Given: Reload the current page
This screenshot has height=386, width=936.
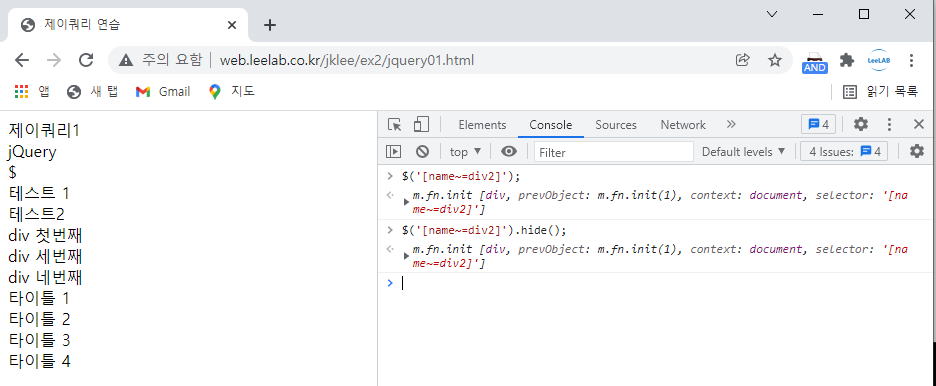Looking at the screenshot, I should [x=87, y=60].
